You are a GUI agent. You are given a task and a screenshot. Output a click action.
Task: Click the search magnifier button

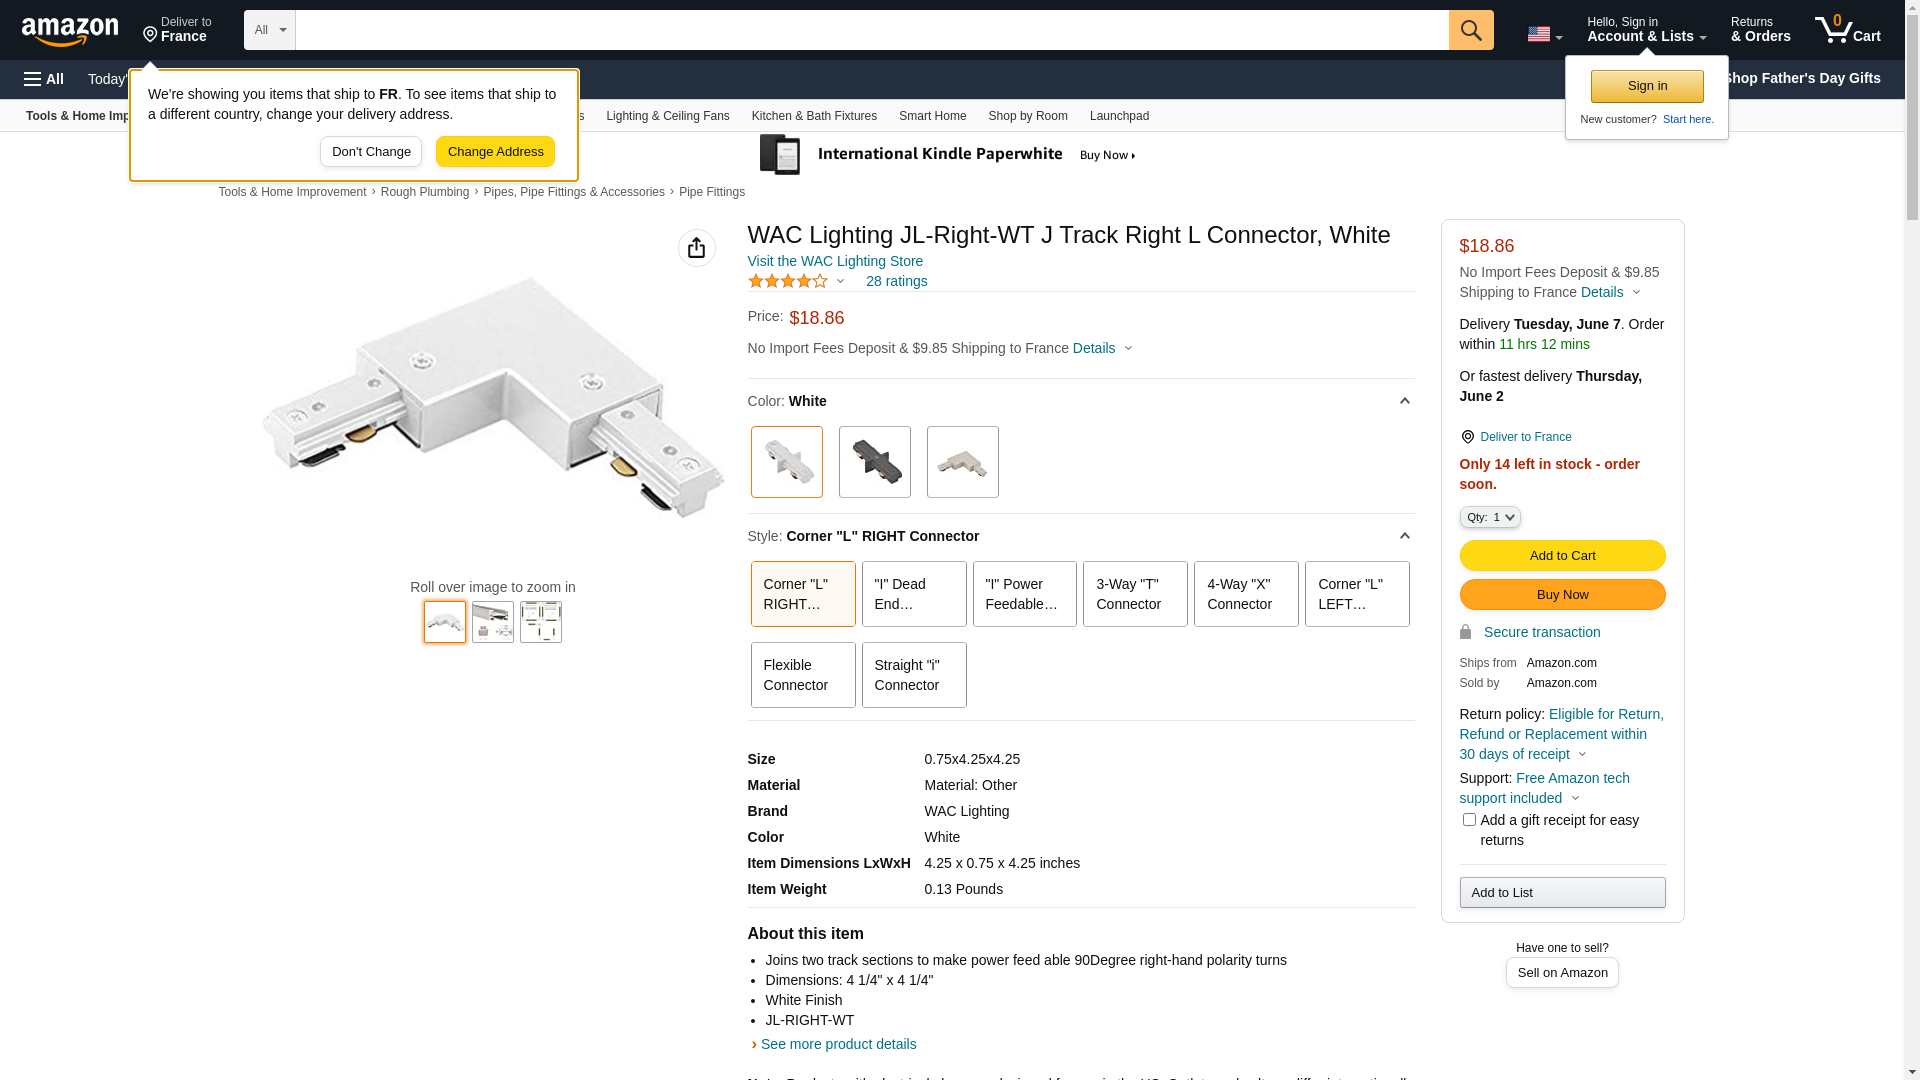click(x=1470, y=30)
